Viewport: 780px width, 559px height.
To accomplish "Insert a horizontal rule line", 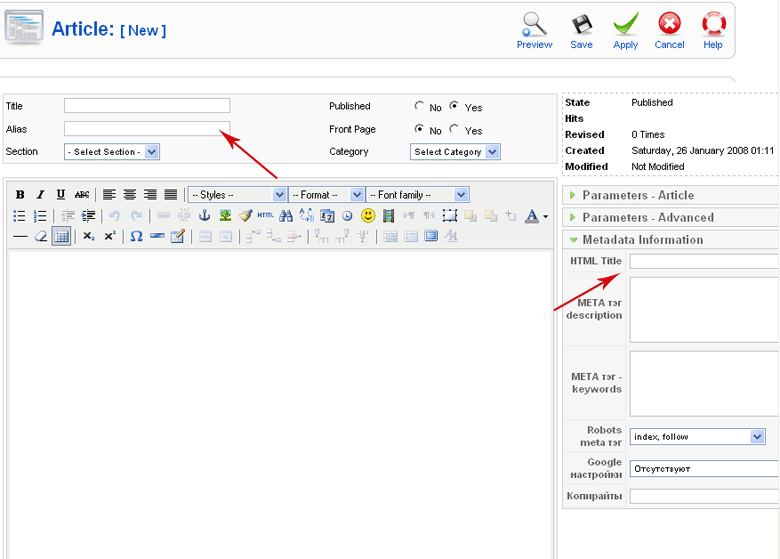I will point(20,237).
